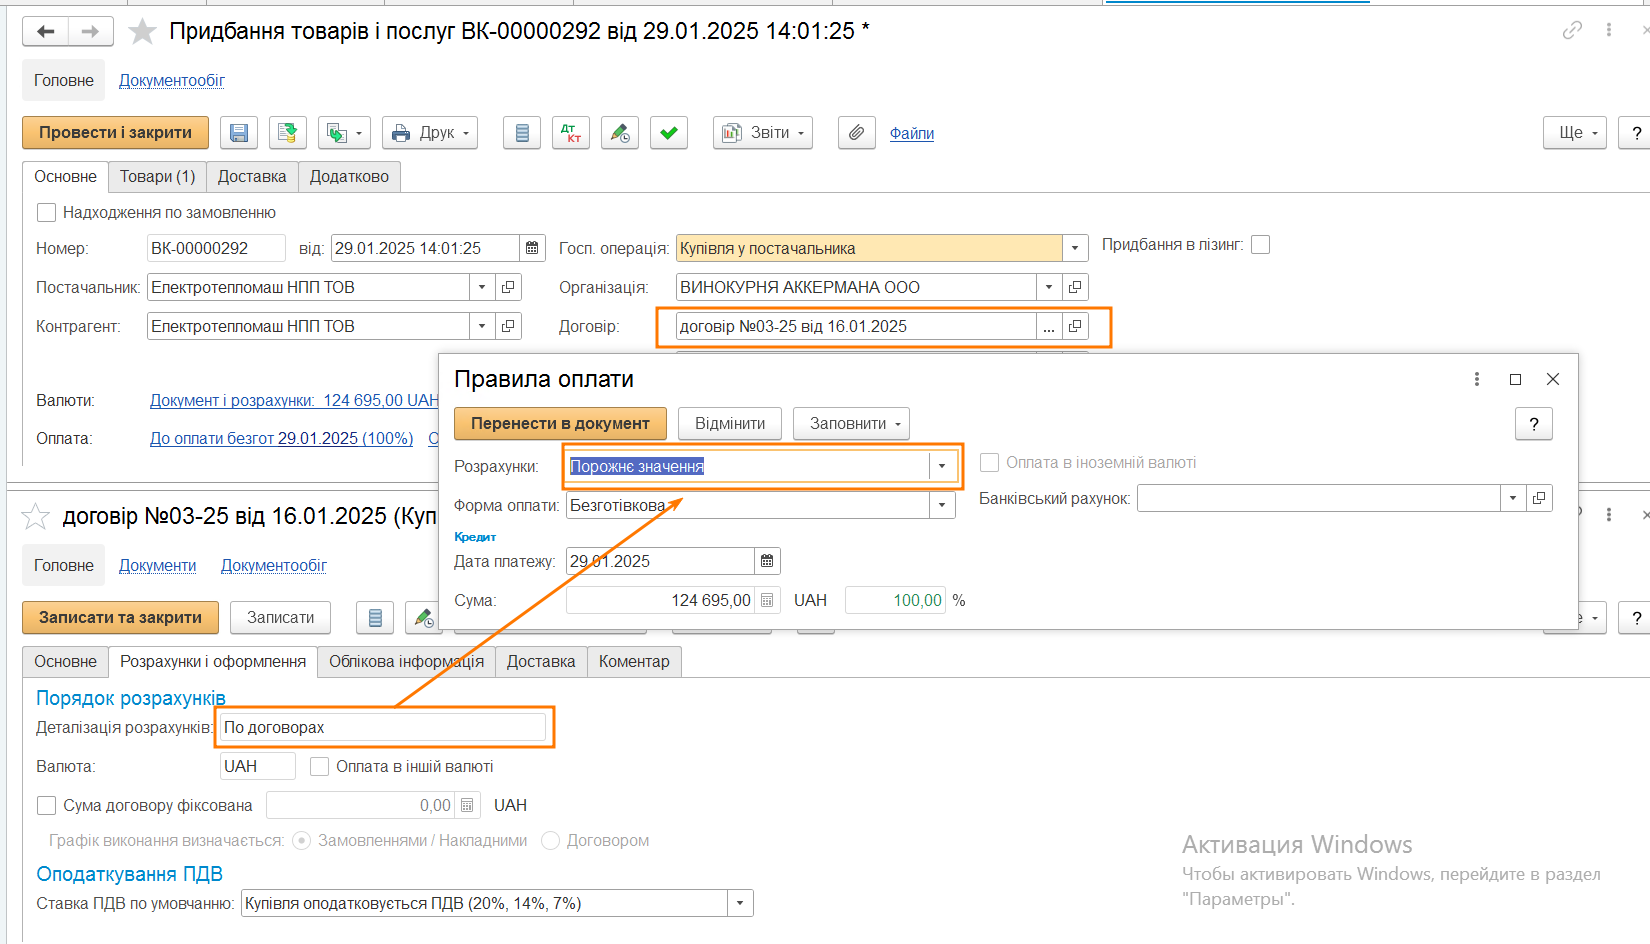Toggle Оплата в іноземній валюті checkbox

tap(990, 462)
